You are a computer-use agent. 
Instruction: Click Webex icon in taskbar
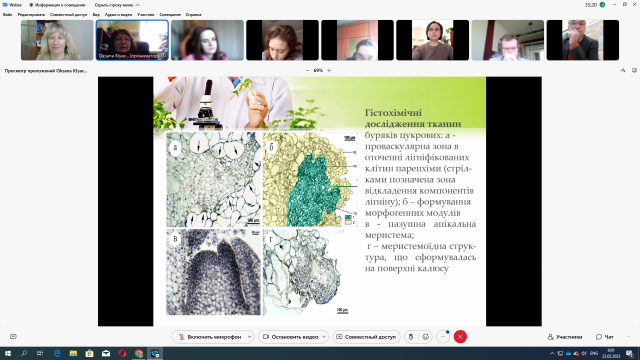(x=155, y=353)
